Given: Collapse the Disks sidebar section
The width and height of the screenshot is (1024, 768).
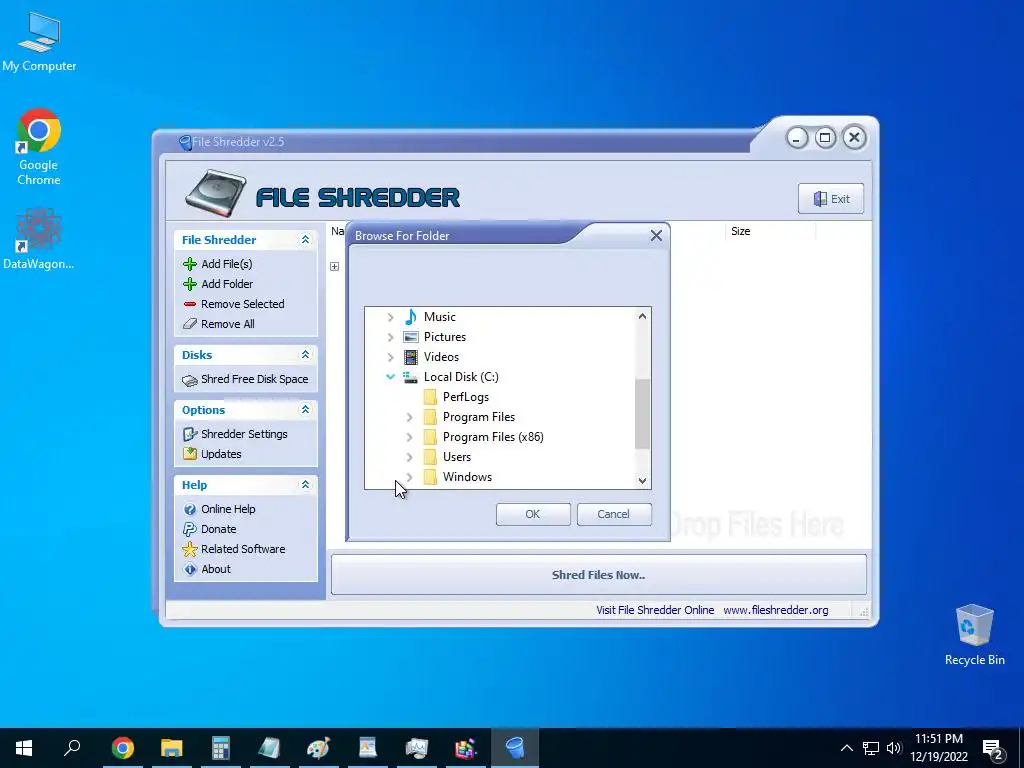Looking at the screenshot, I should (x=305, y=355).
